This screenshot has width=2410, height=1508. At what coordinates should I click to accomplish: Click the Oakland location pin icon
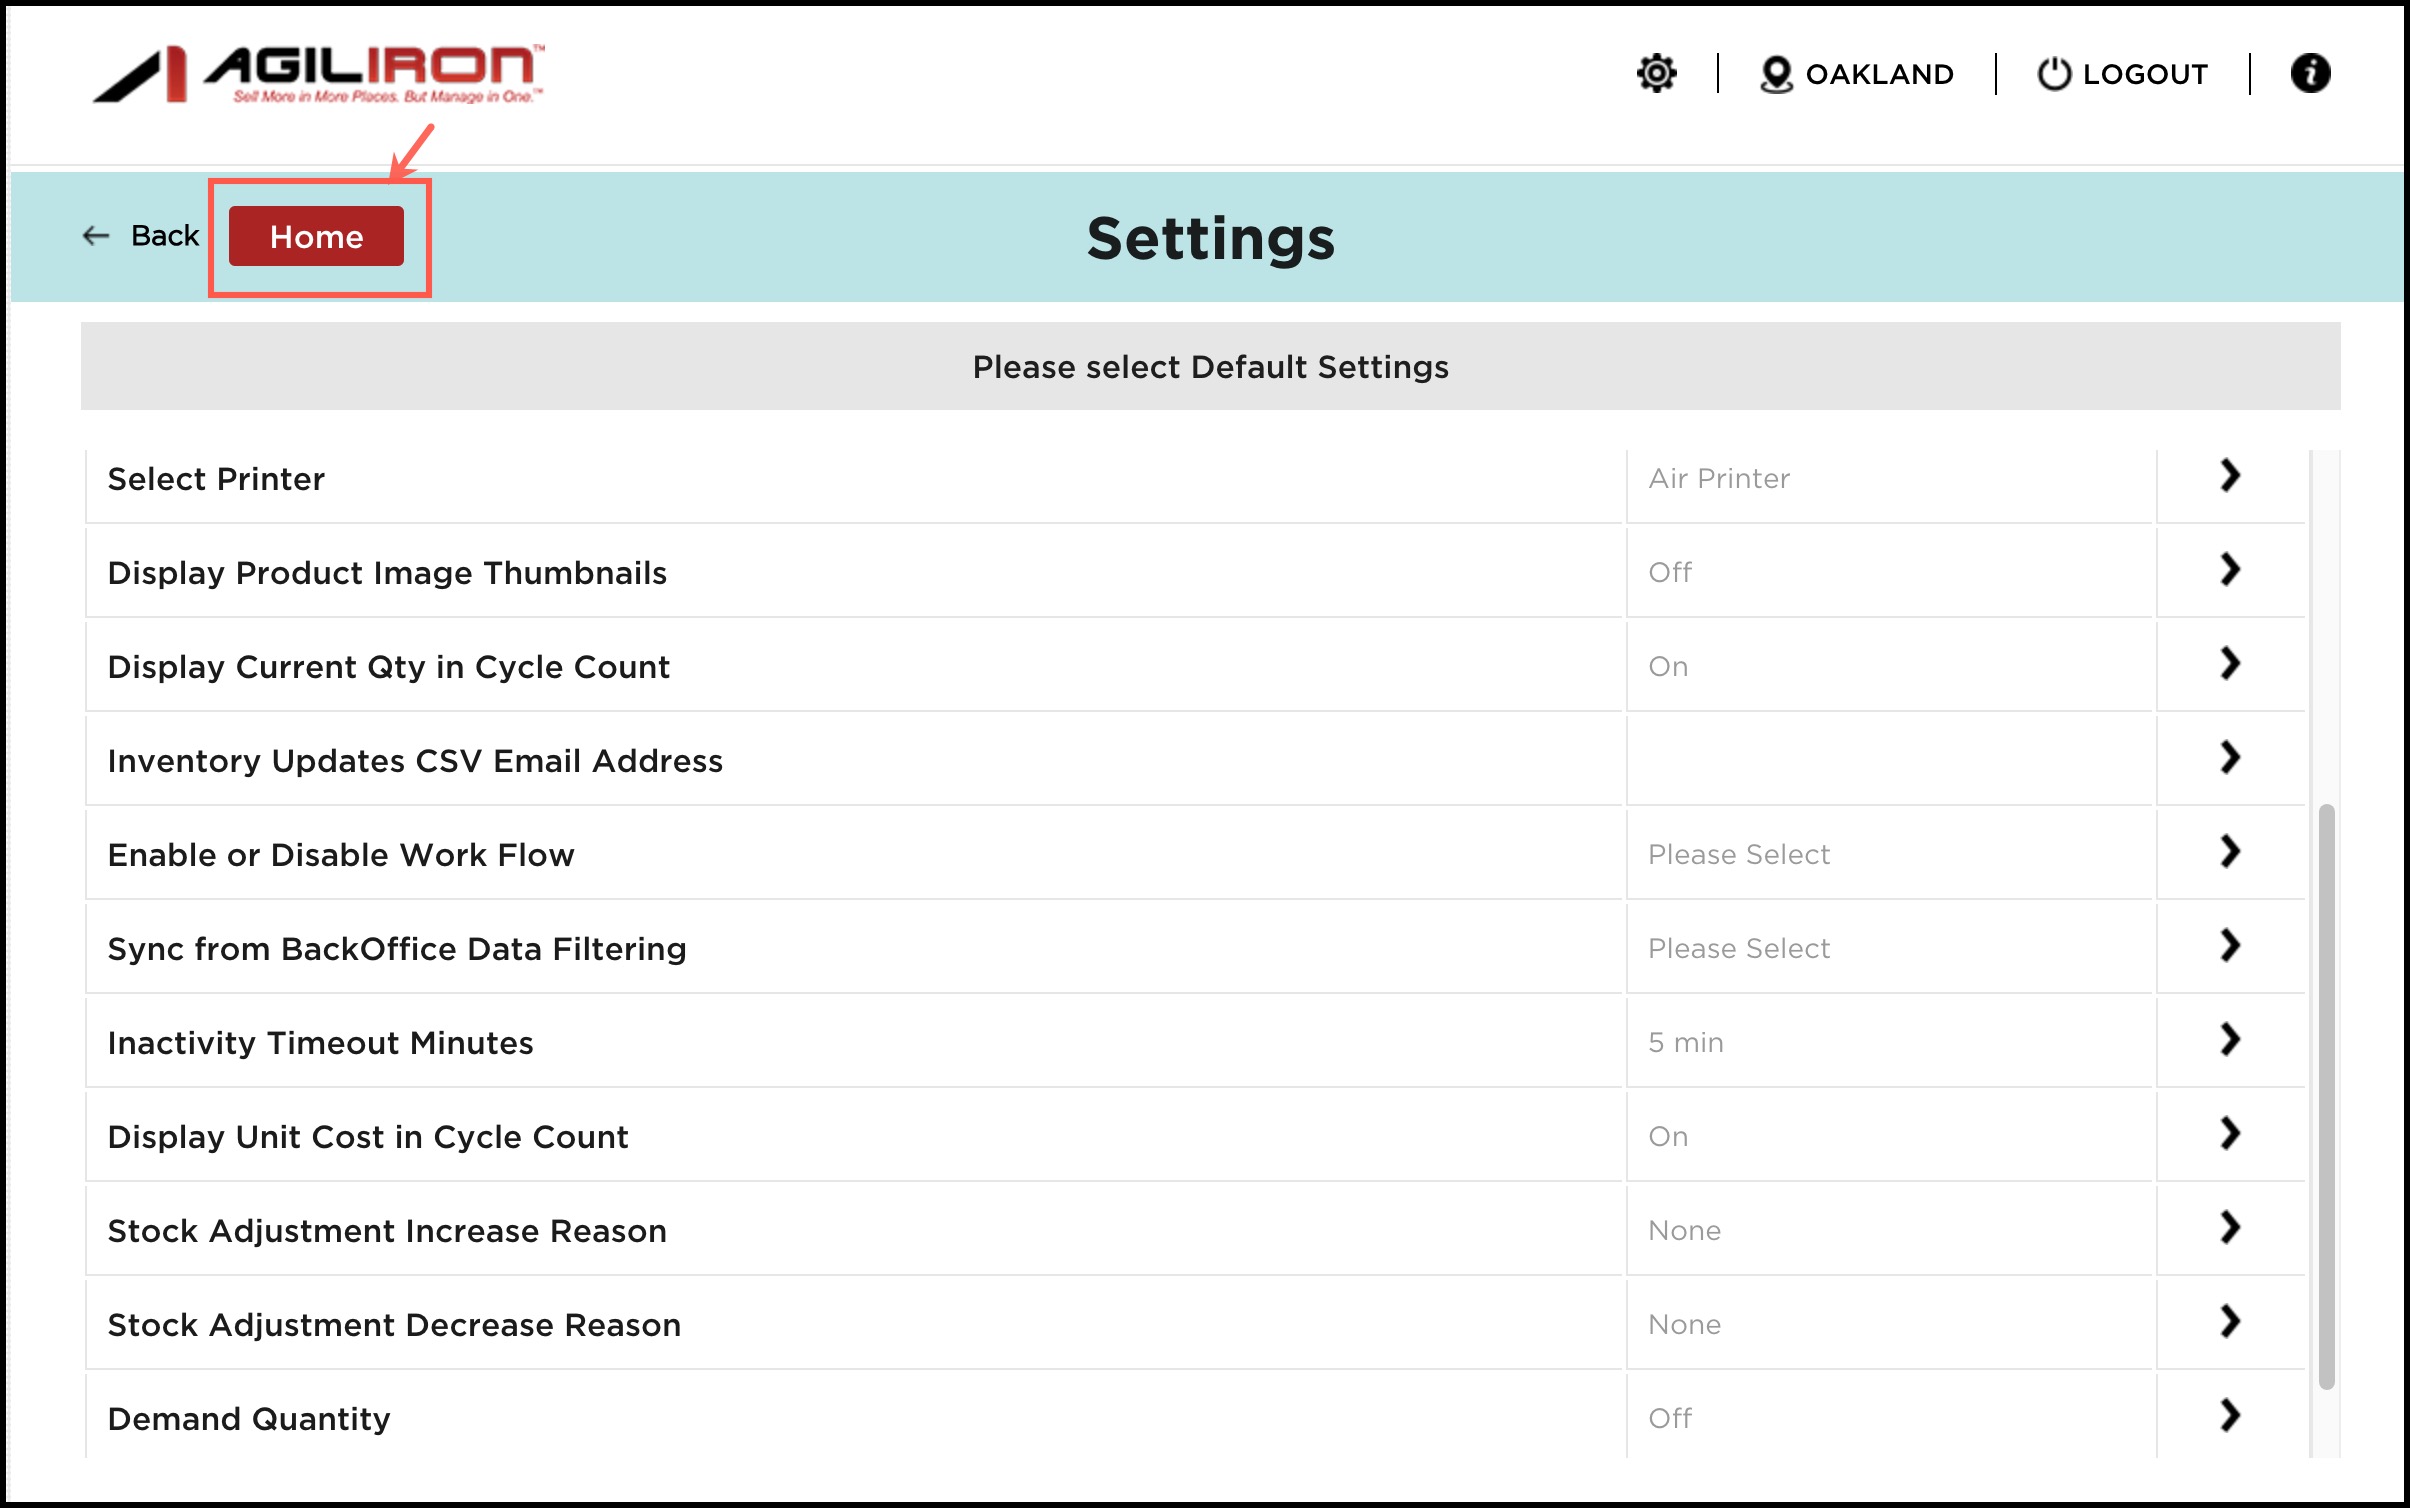tap(1775, 74)
